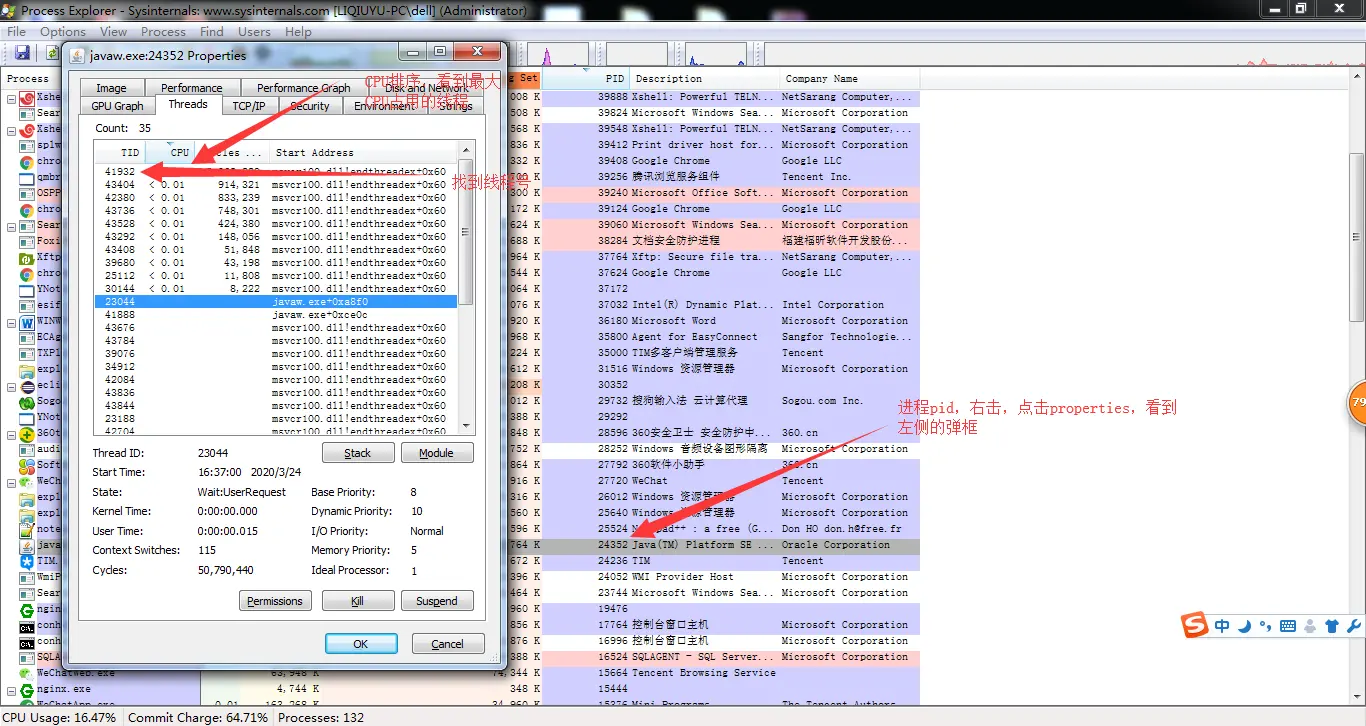1366x726 pixels.
Task: Open the Find menu
Action: (x=212, y=32)
